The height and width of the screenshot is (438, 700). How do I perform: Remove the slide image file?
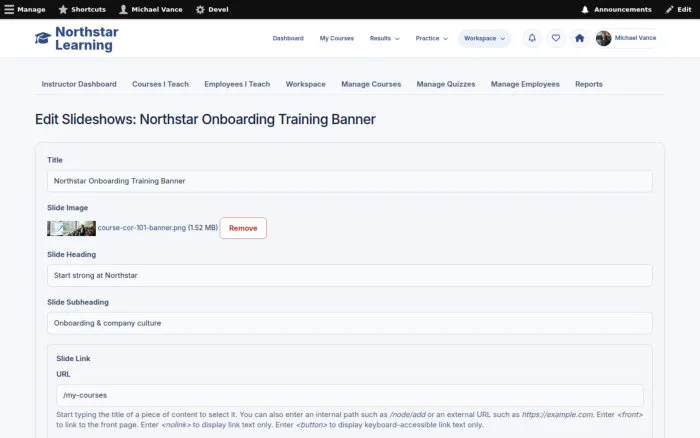tap(243, 228)
